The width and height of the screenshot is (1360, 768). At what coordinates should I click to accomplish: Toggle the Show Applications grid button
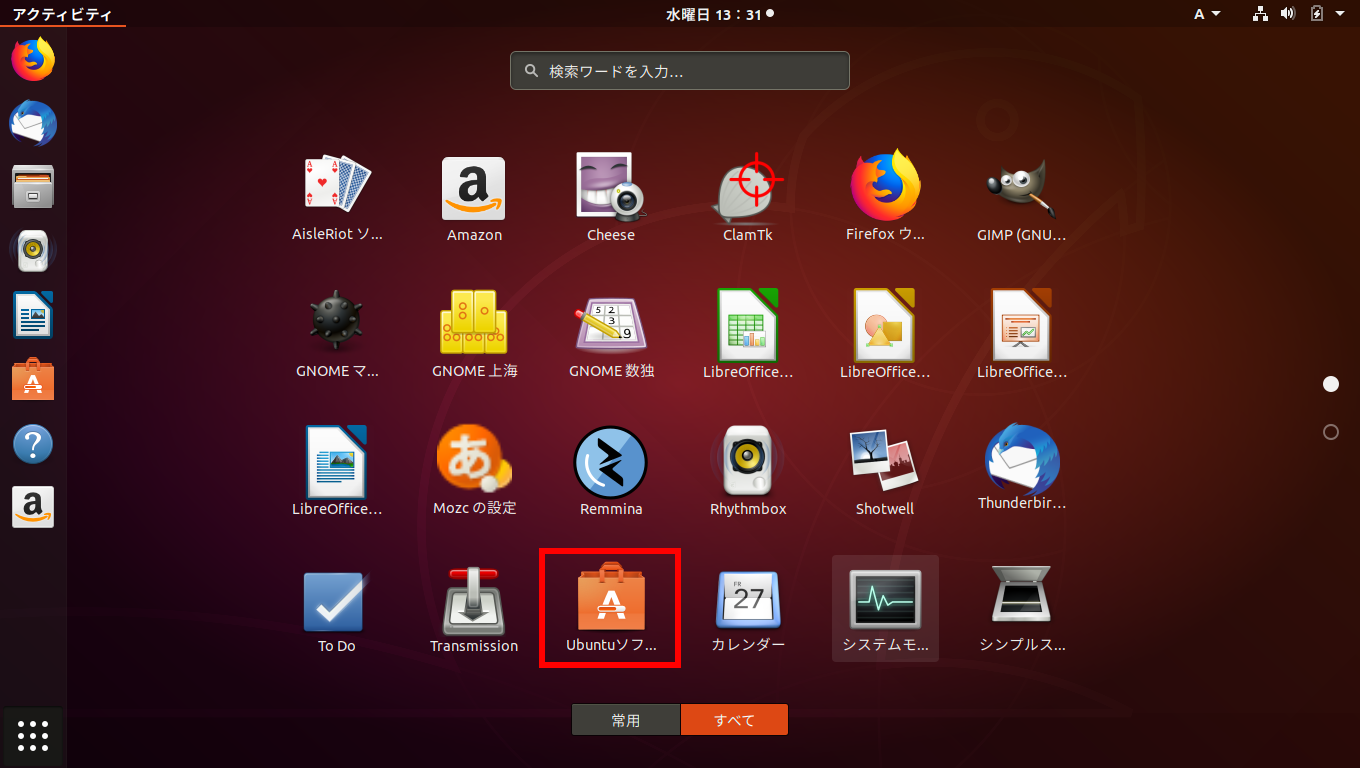(x=33, y=736)
